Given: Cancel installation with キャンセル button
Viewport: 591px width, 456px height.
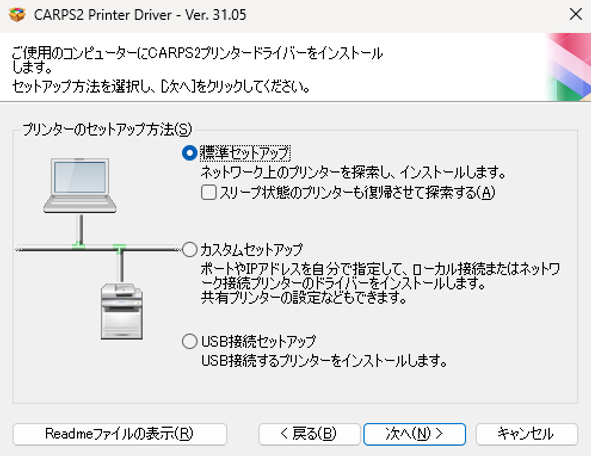Looking at the screenshot, I should coord(527,434).
